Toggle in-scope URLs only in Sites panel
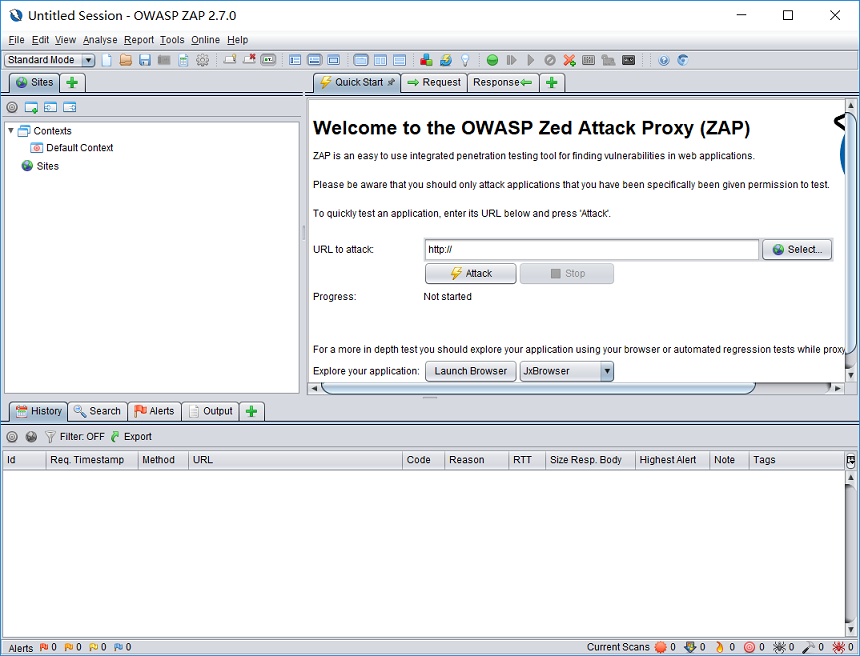860x656 pixels. click(12, 108)
